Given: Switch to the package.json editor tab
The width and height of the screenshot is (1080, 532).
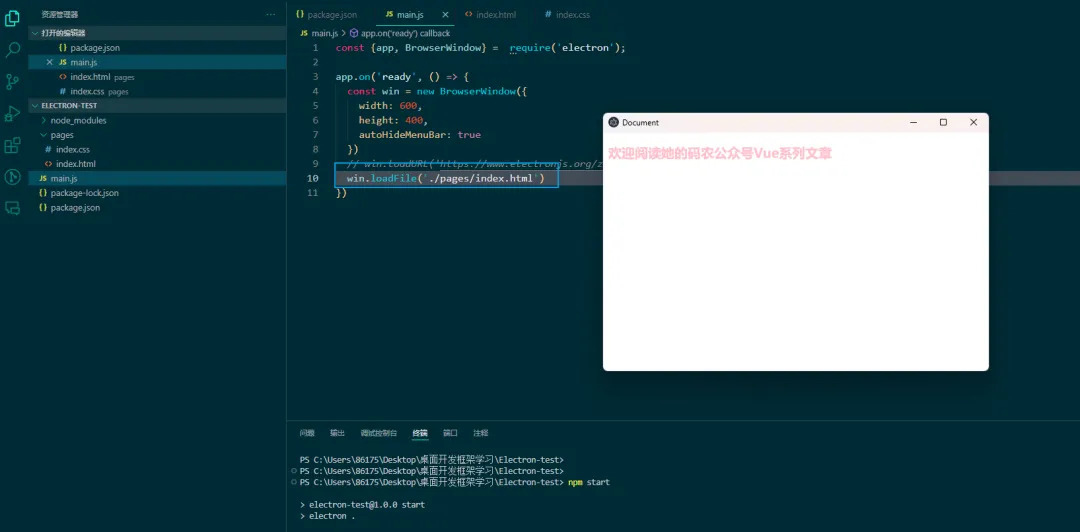Looking at the screenshot, I should (x=326, y=14).
